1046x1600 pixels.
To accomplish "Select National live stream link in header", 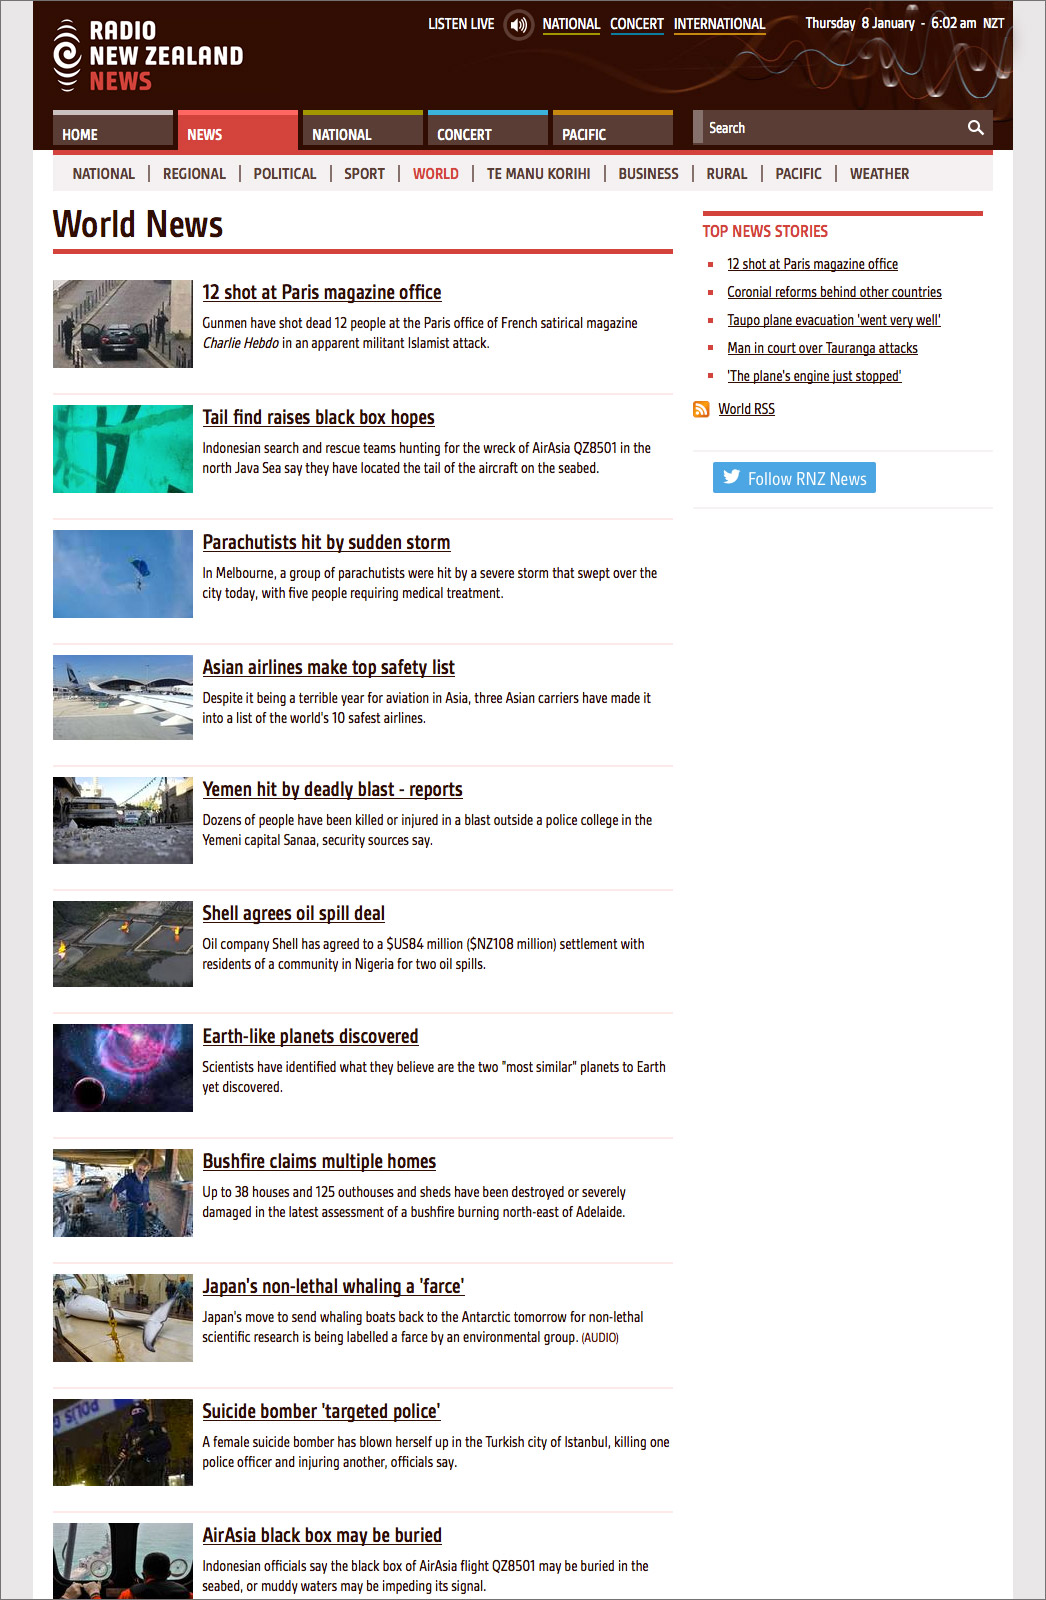I will click(571, 24).
